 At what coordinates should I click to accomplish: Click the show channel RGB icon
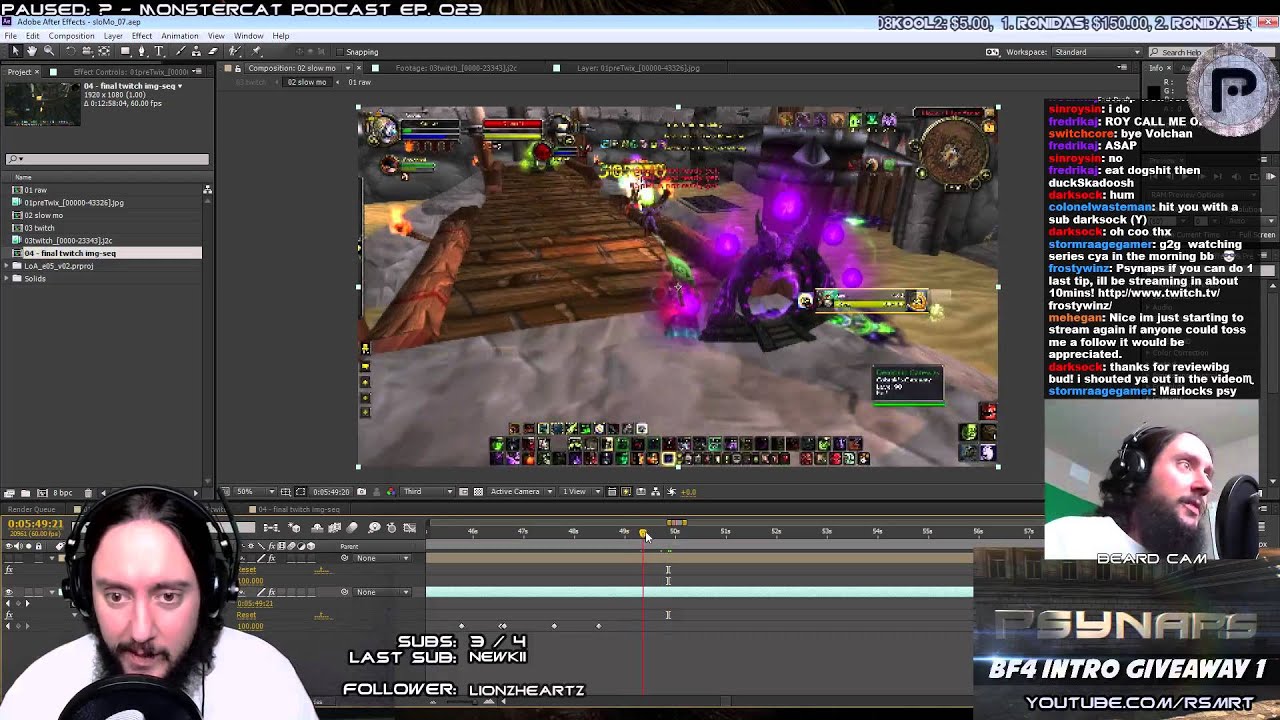[x=391, y=492]
